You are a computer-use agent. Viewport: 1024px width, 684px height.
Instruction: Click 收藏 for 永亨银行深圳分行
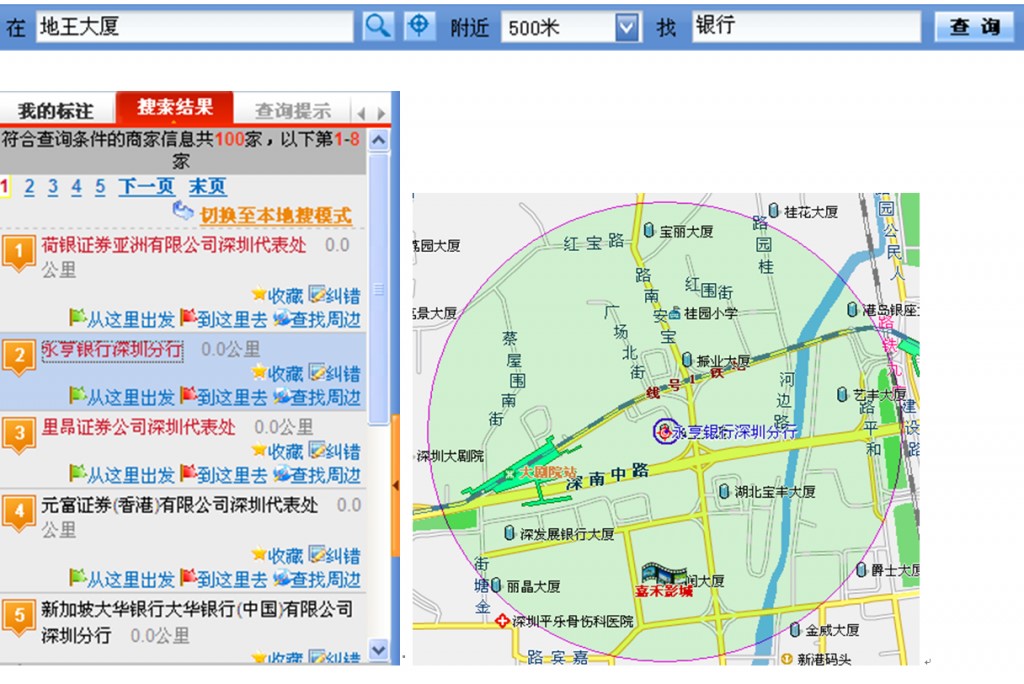tap(277, 374)
